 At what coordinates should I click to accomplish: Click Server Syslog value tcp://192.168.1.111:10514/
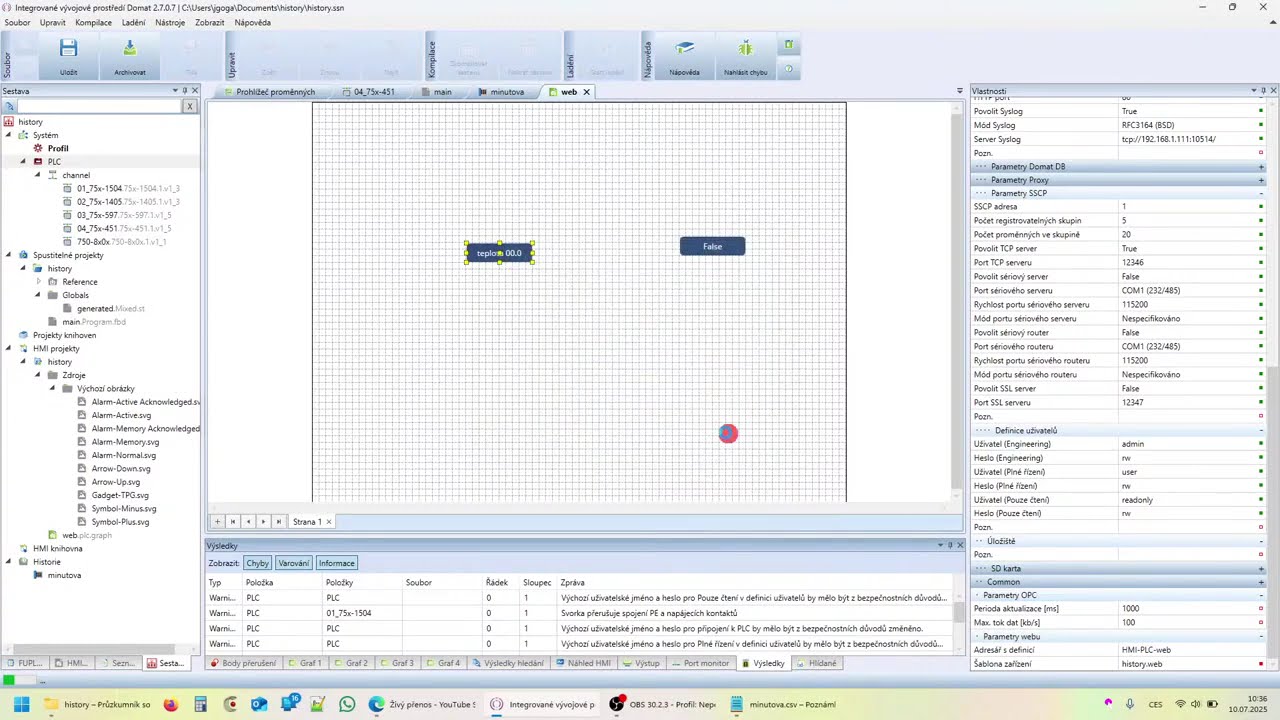1168,139
